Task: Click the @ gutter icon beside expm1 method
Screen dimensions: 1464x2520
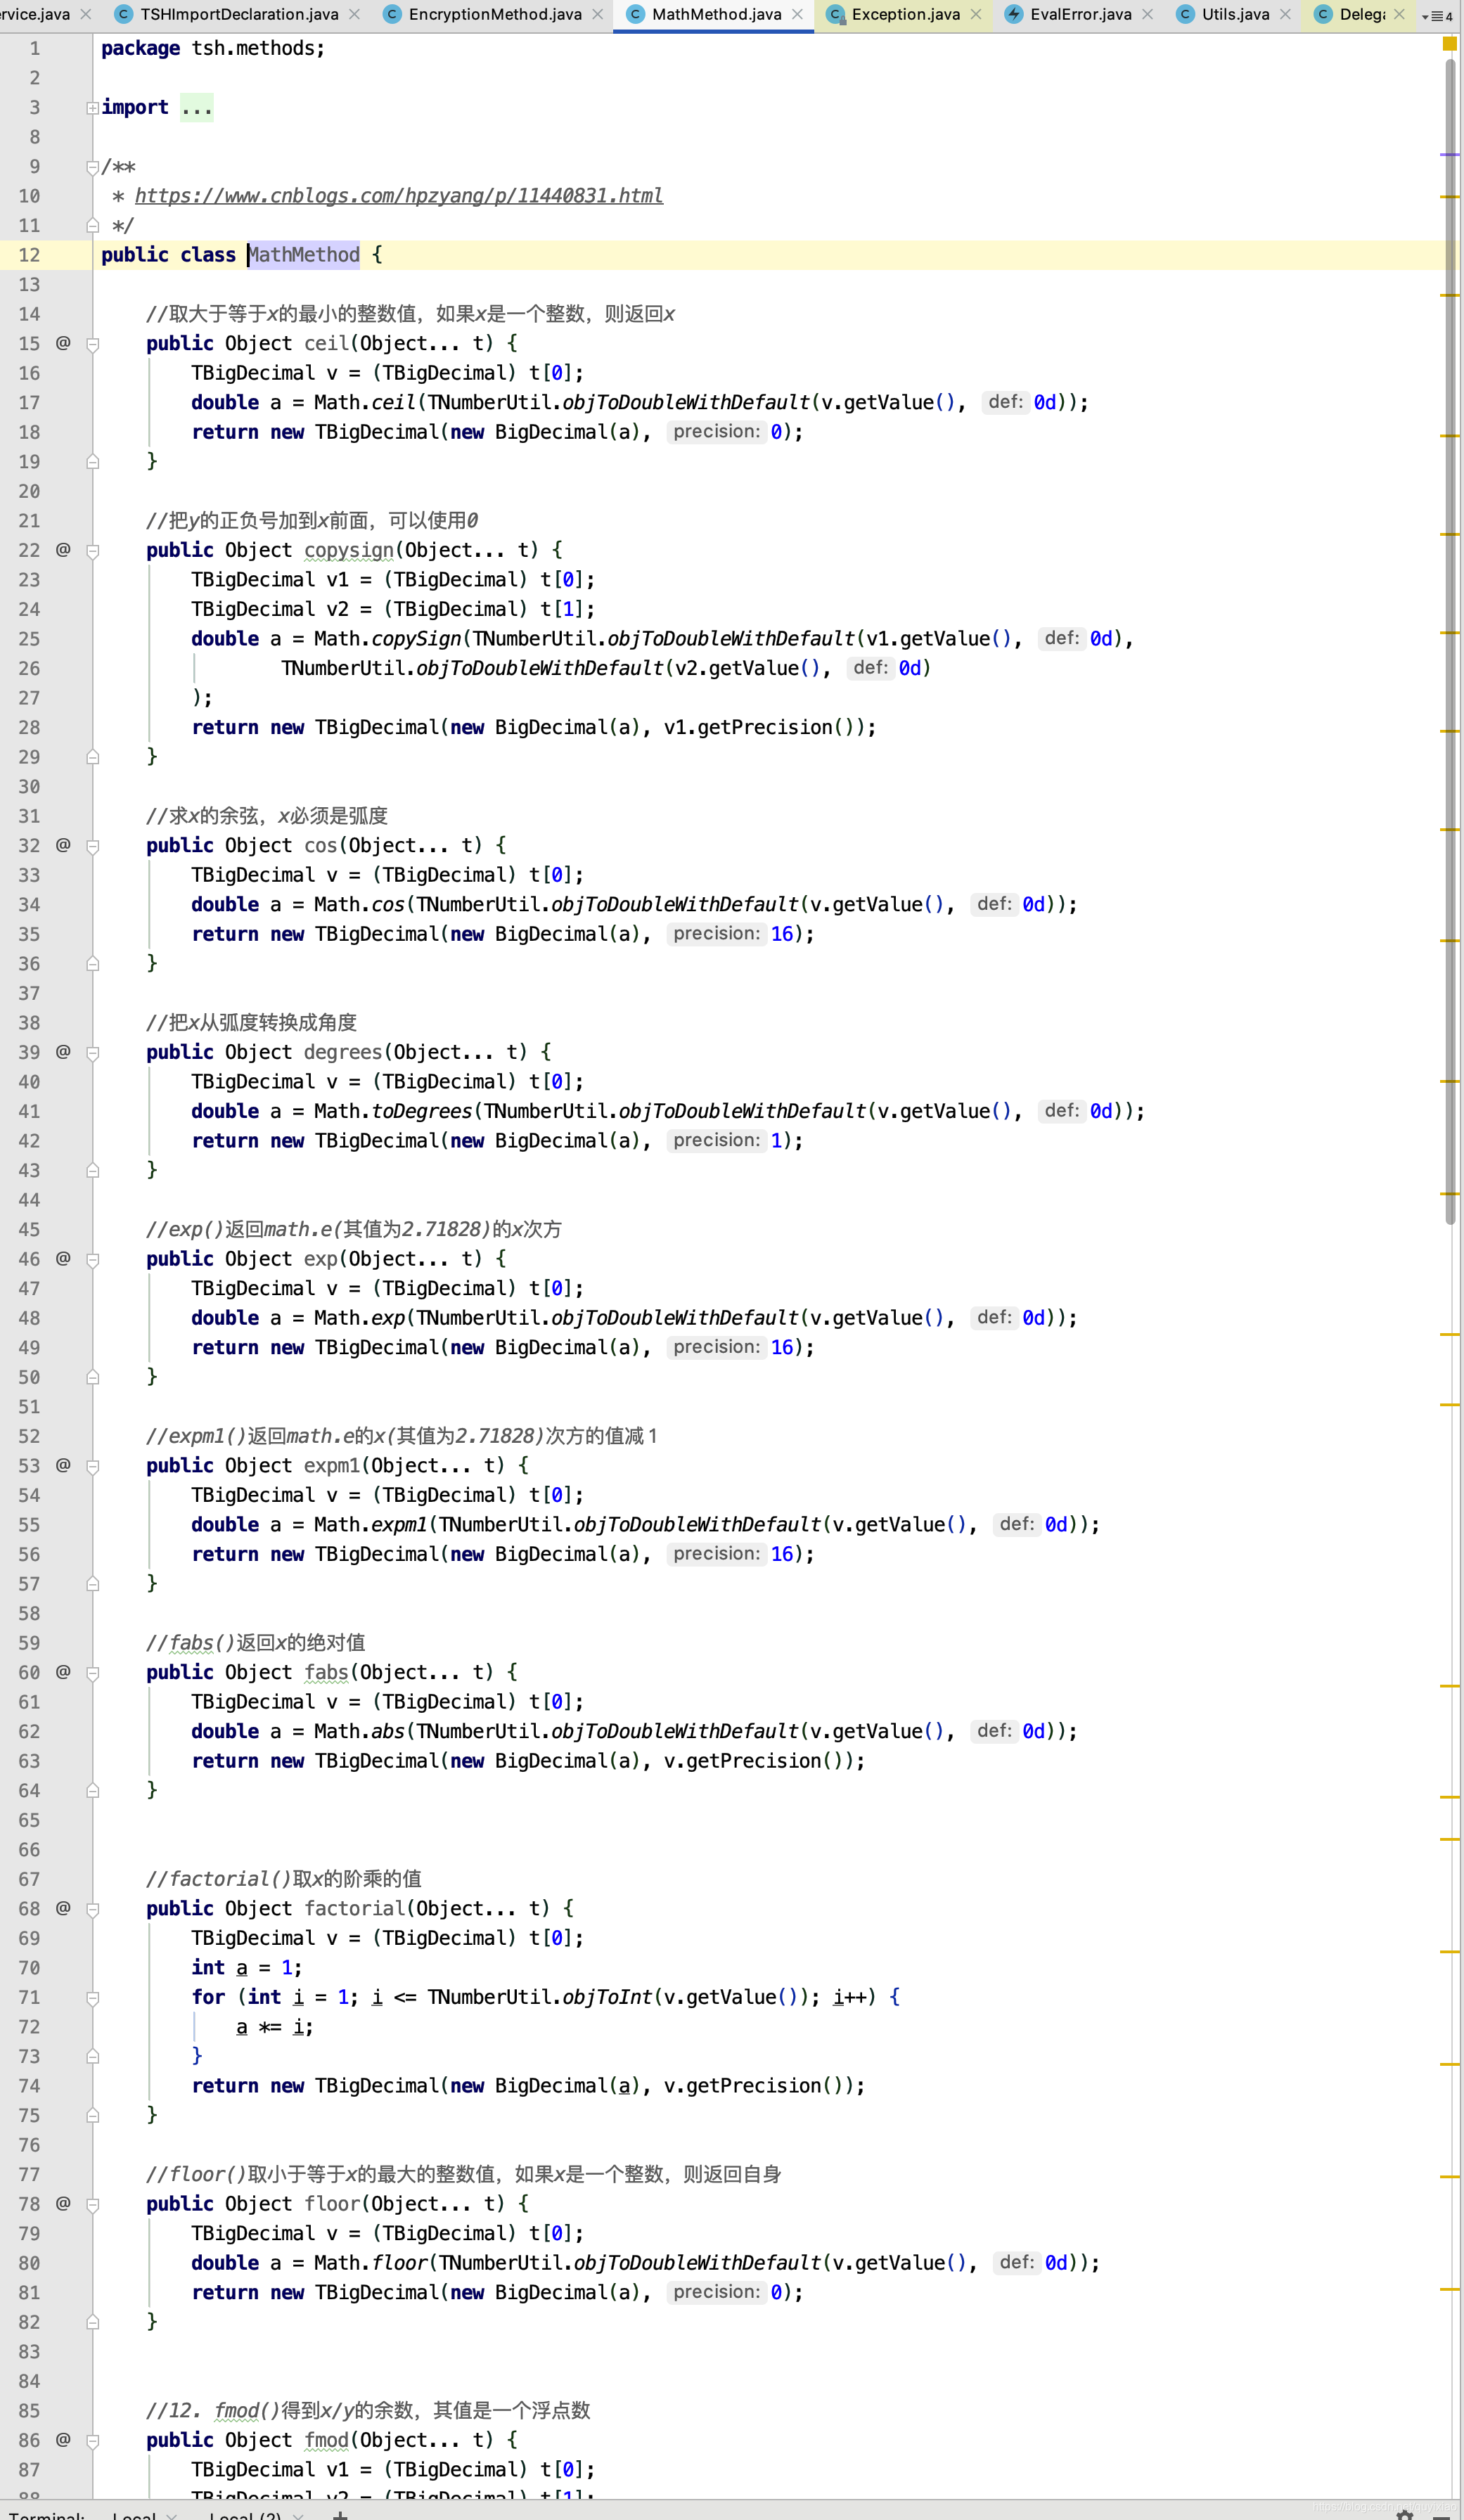Action: (63, 1465)
